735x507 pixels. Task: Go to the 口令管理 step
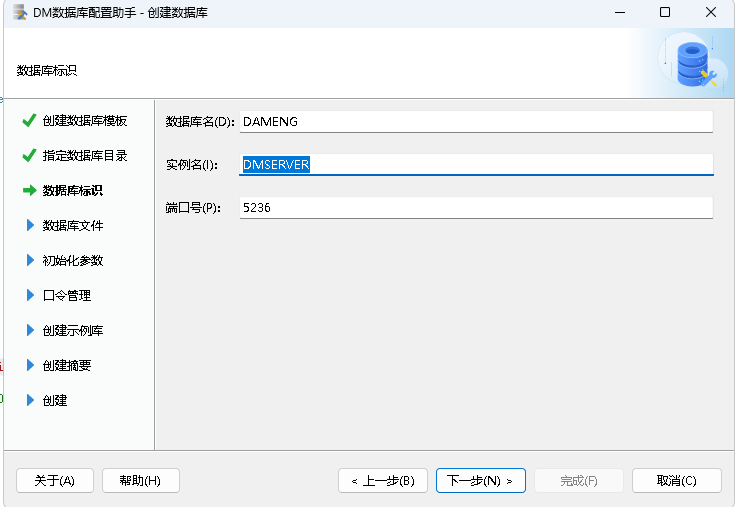[x=67, y=295]
